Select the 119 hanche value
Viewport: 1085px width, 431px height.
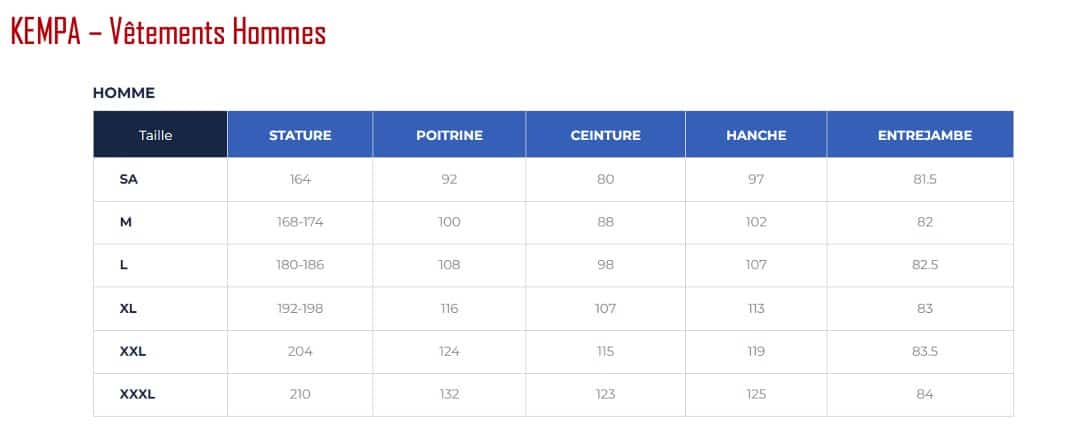pyautogui.click(x=756, y=351)
